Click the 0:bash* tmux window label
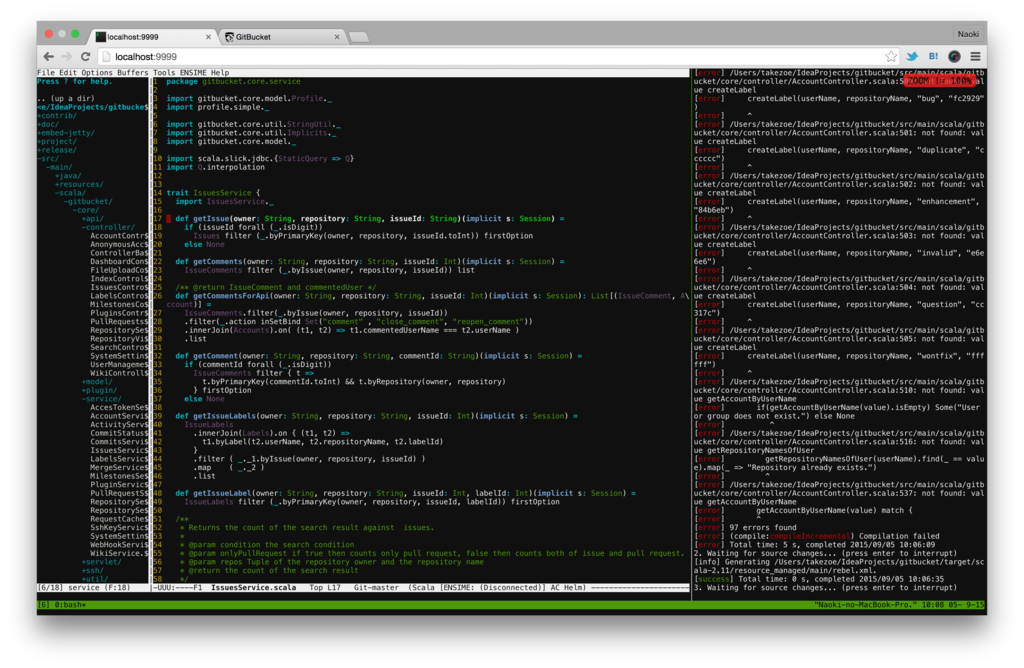1024x668 pixels. click(69, 605)
